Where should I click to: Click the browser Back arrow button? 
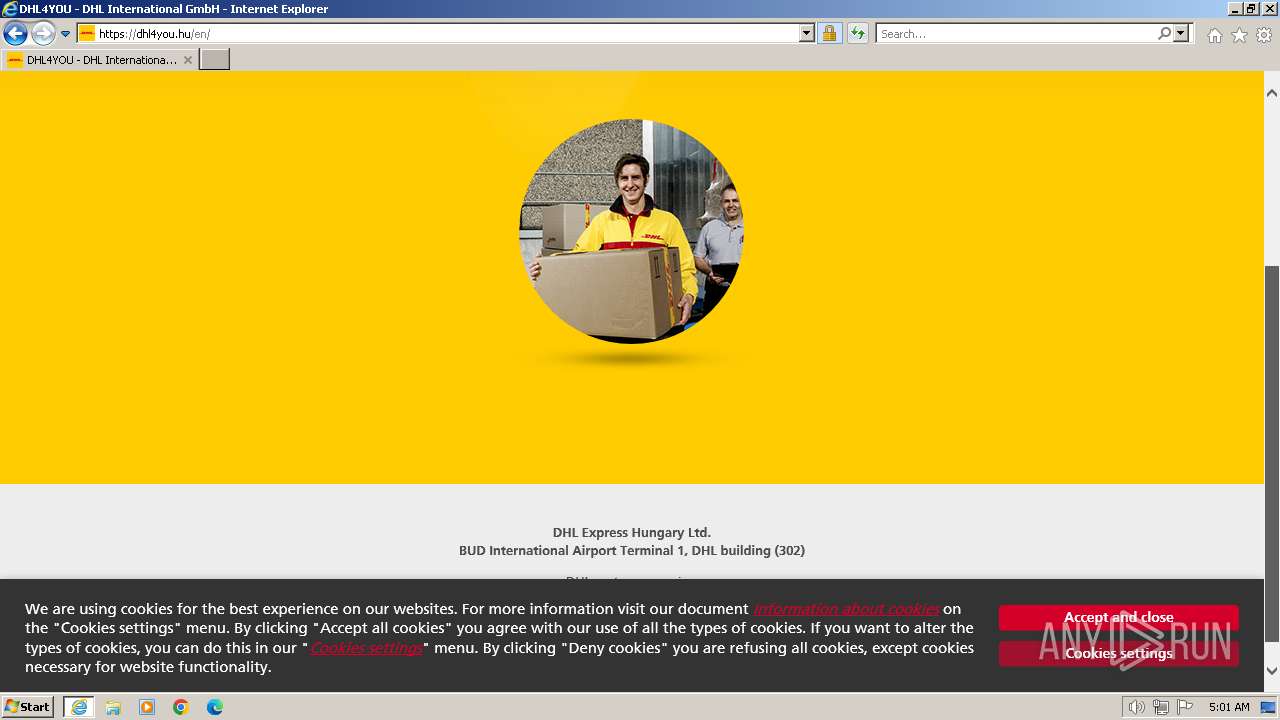(x=15, y=34)
